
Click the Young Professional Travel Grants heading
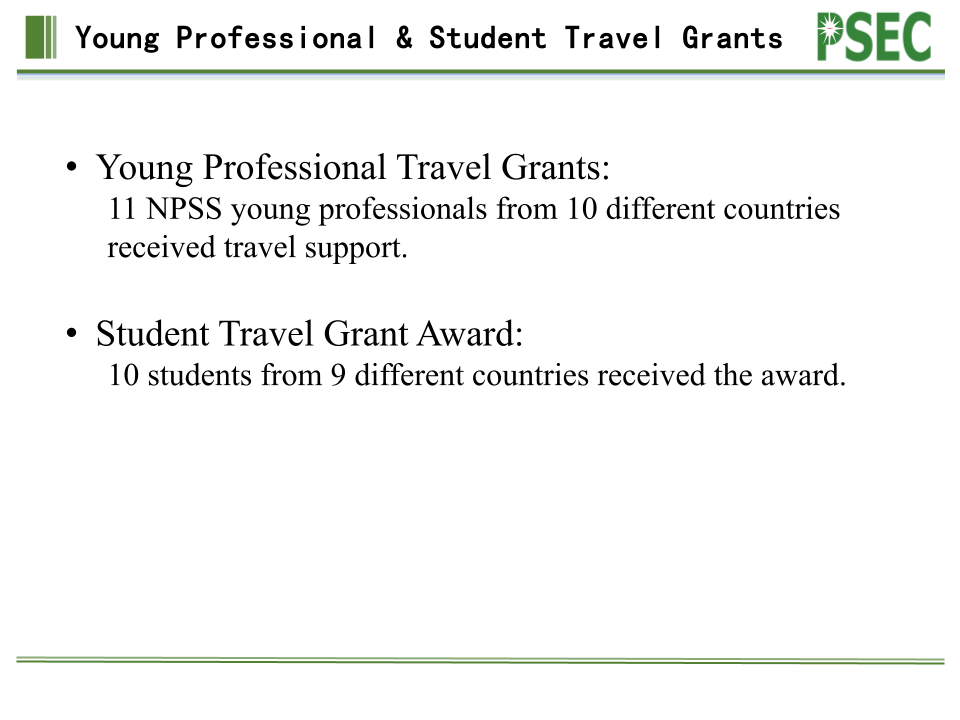353,167
